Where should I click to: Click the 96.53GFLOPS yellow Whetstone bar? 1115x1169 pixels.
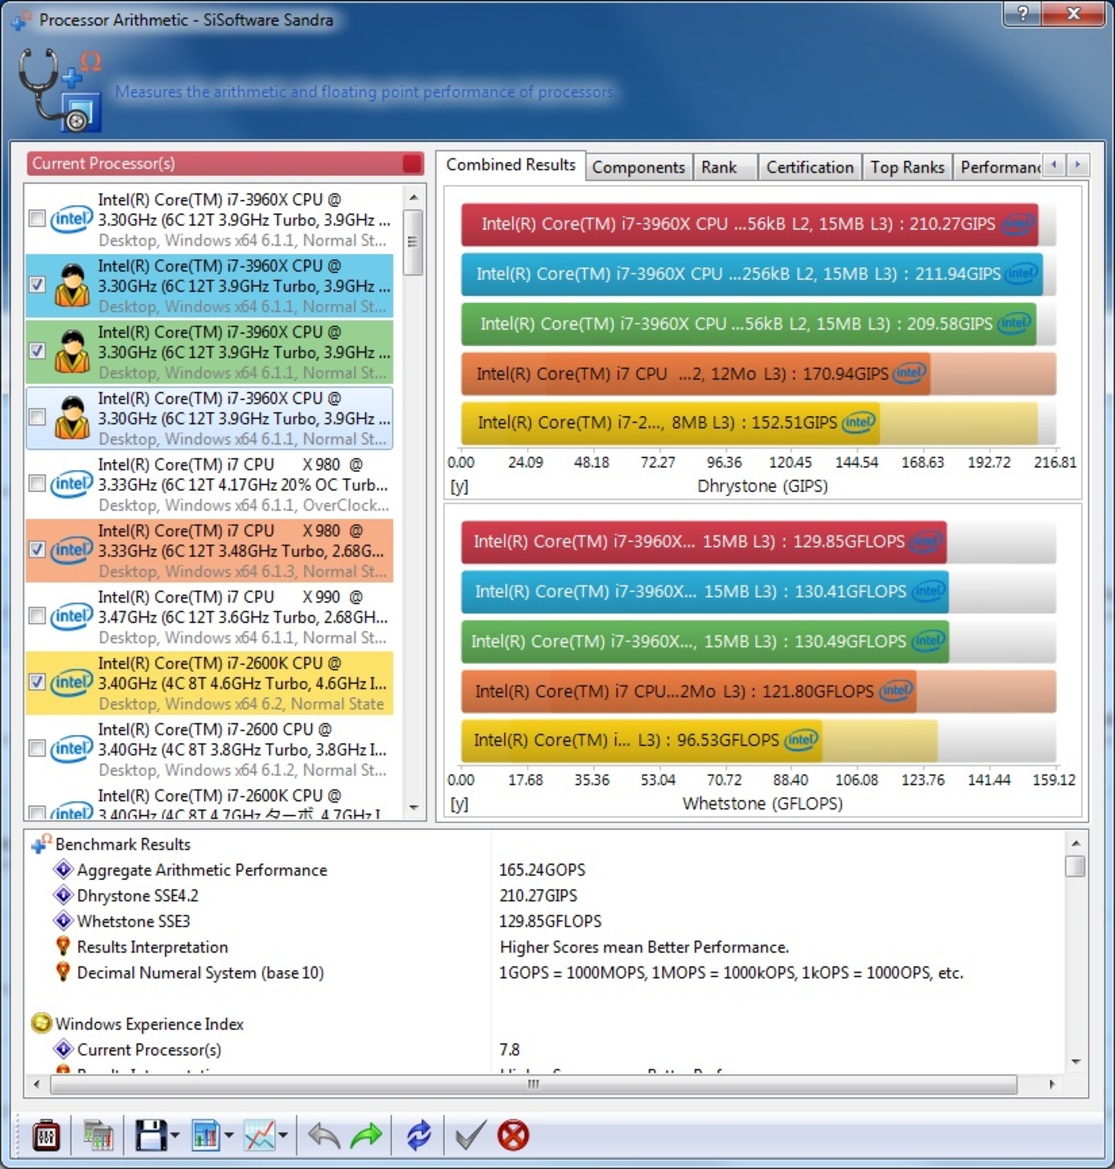click(641, 740)
